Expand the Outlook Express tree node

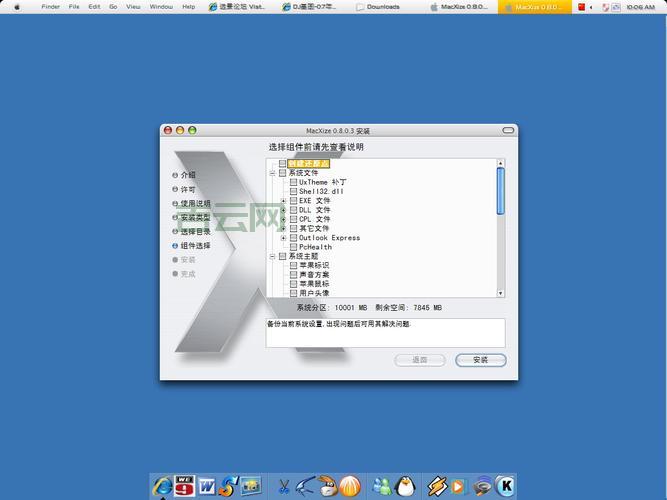point(283,238)
